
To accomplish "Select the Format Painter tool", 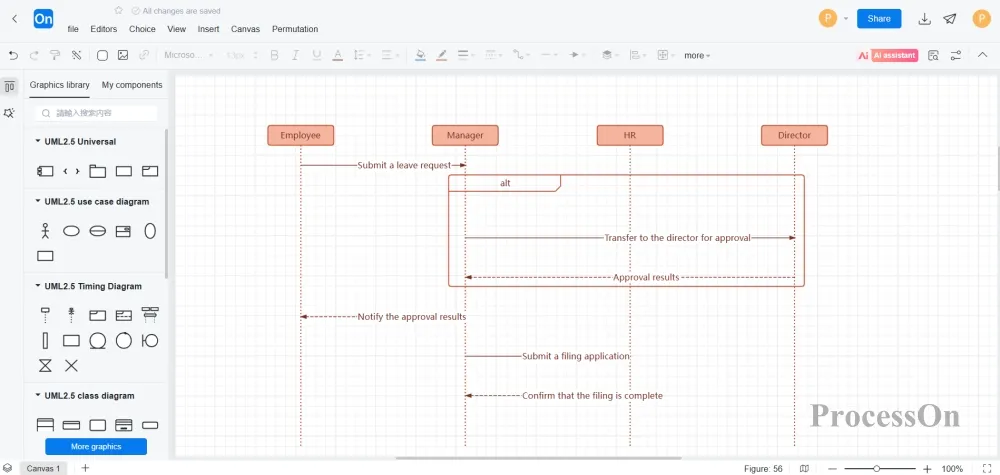I will (56, 55).
